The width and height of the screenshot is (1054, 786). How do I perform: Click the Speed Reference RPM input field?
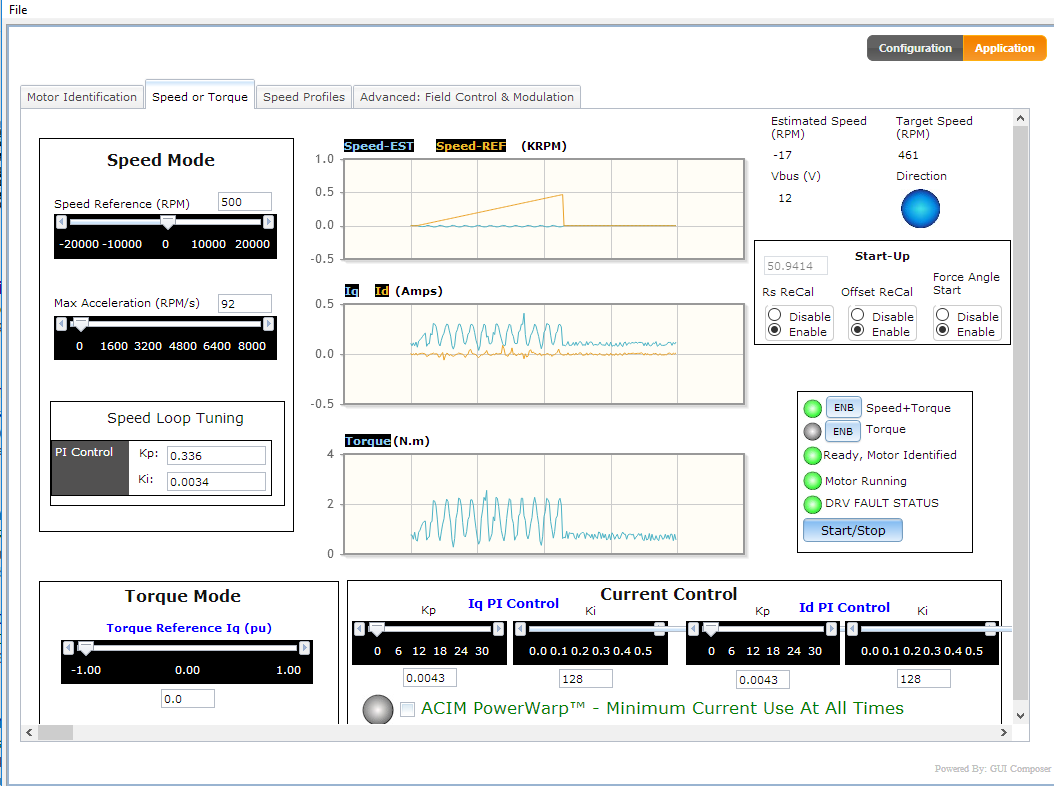pos(245,202)
